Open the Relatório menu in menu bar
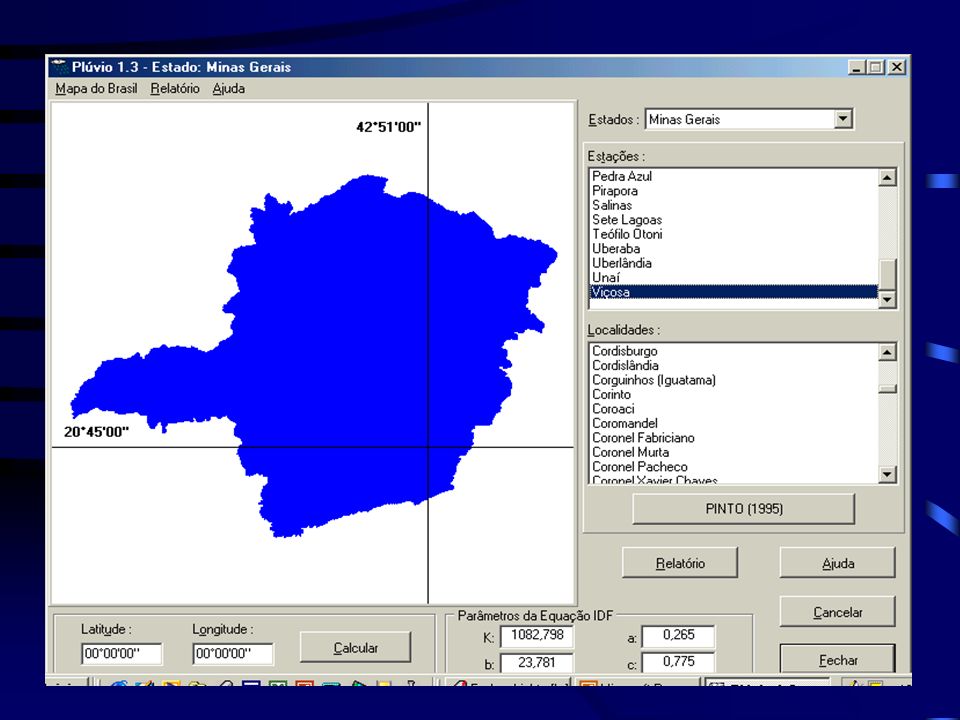The height and width of the screenshot is (720, 960). pos(175,89)
